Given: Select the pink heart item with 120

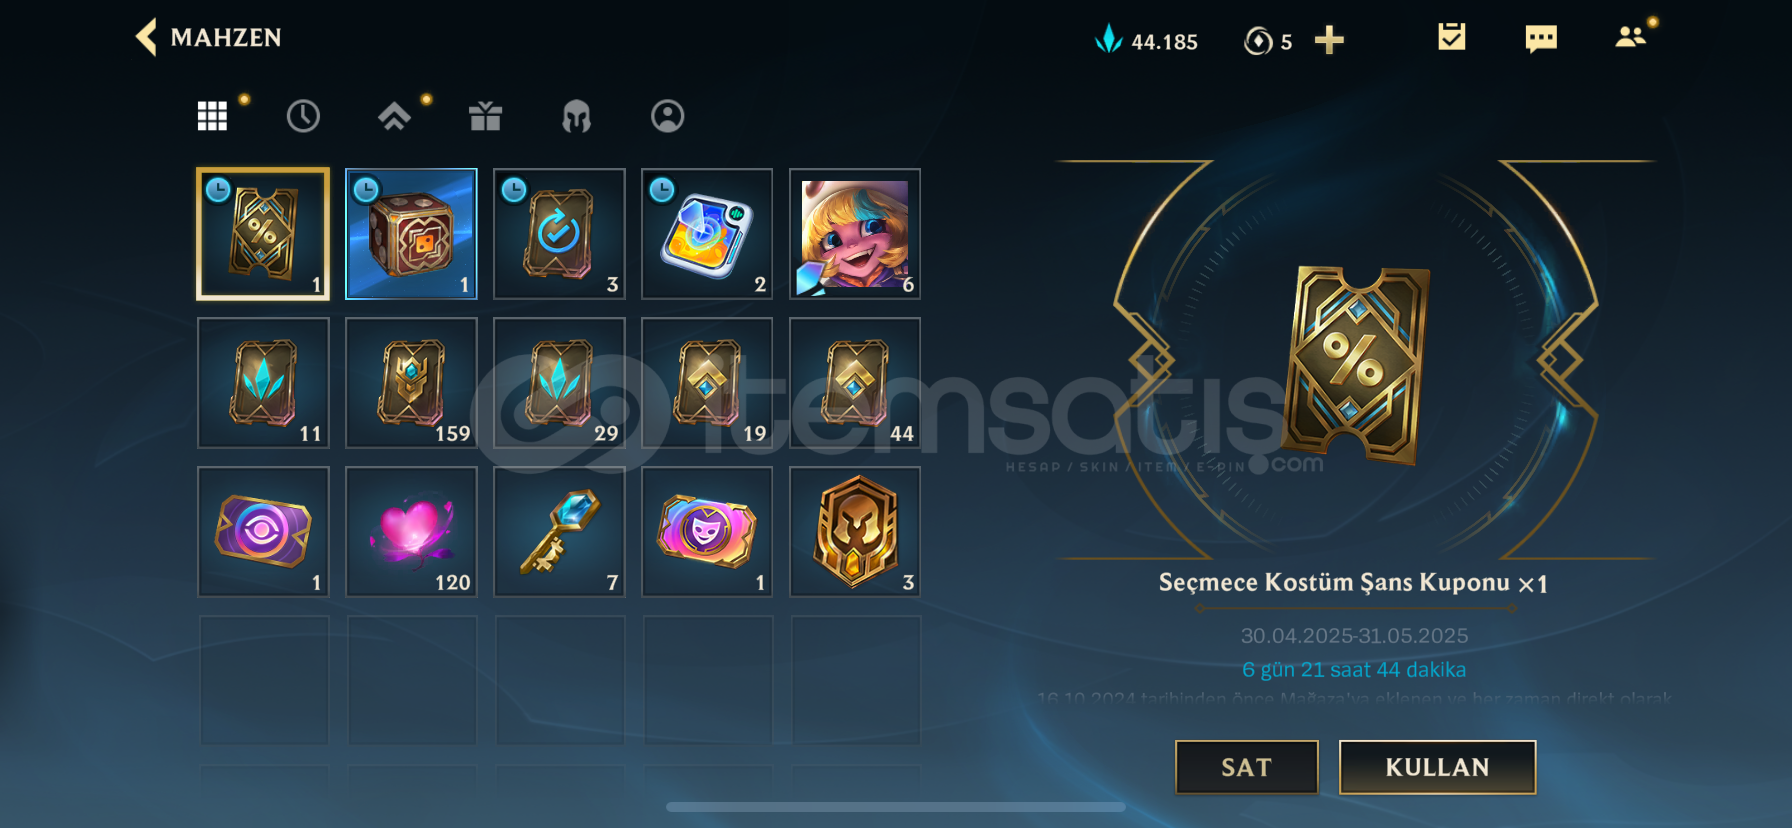Looking at the screenshot, I should point(411,532).
